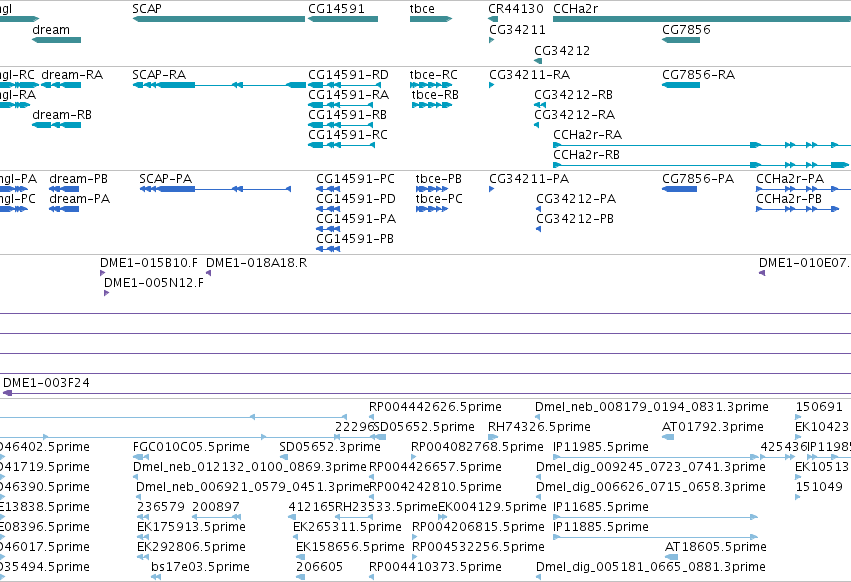Select the CG34212-PB protein label
Viewport: 851px width, 582px height.
(x=575, y=219)
